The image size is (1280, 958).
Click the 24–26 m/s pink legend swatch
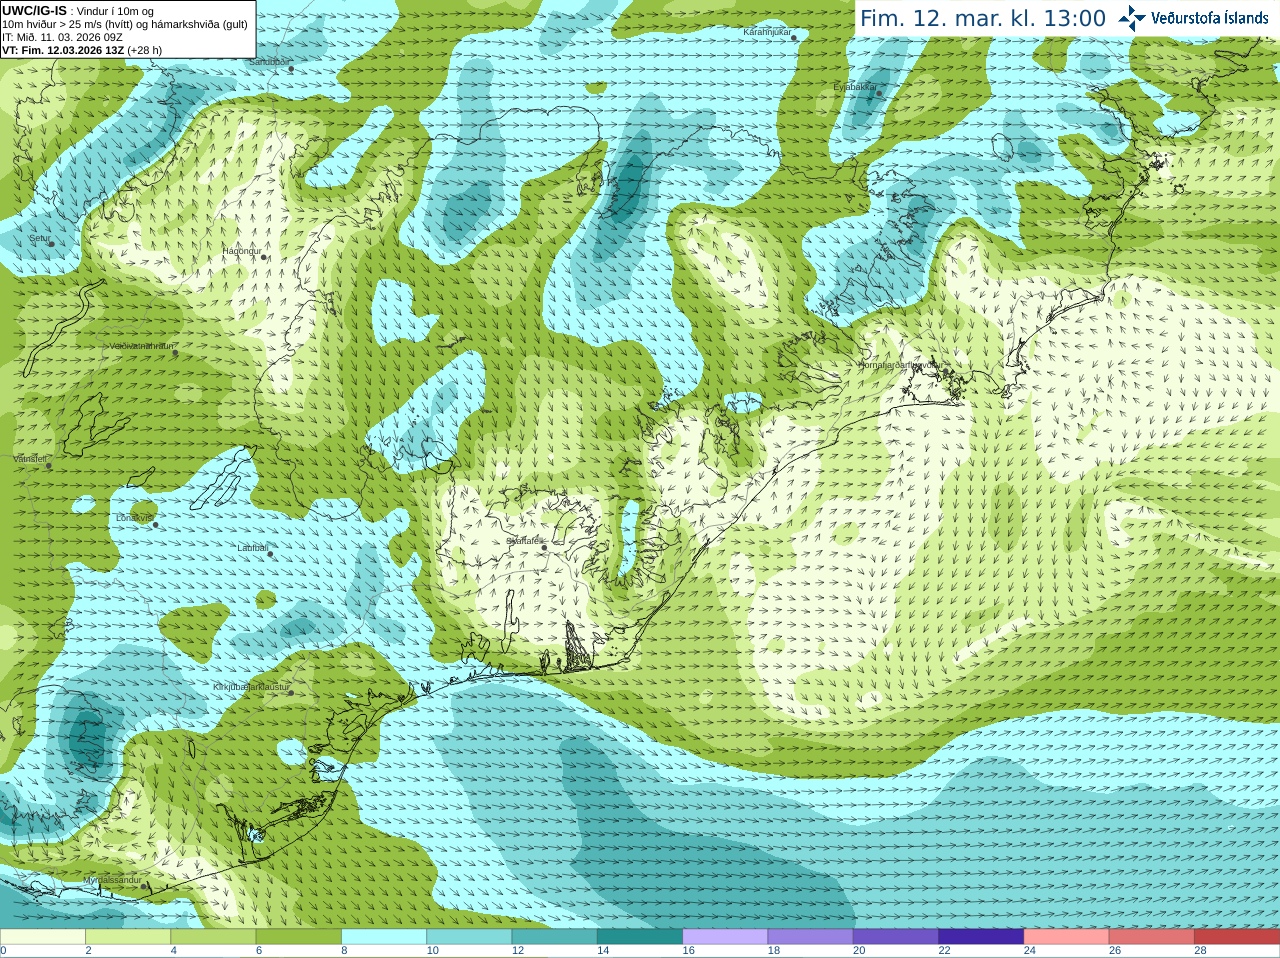[1067, 937]
